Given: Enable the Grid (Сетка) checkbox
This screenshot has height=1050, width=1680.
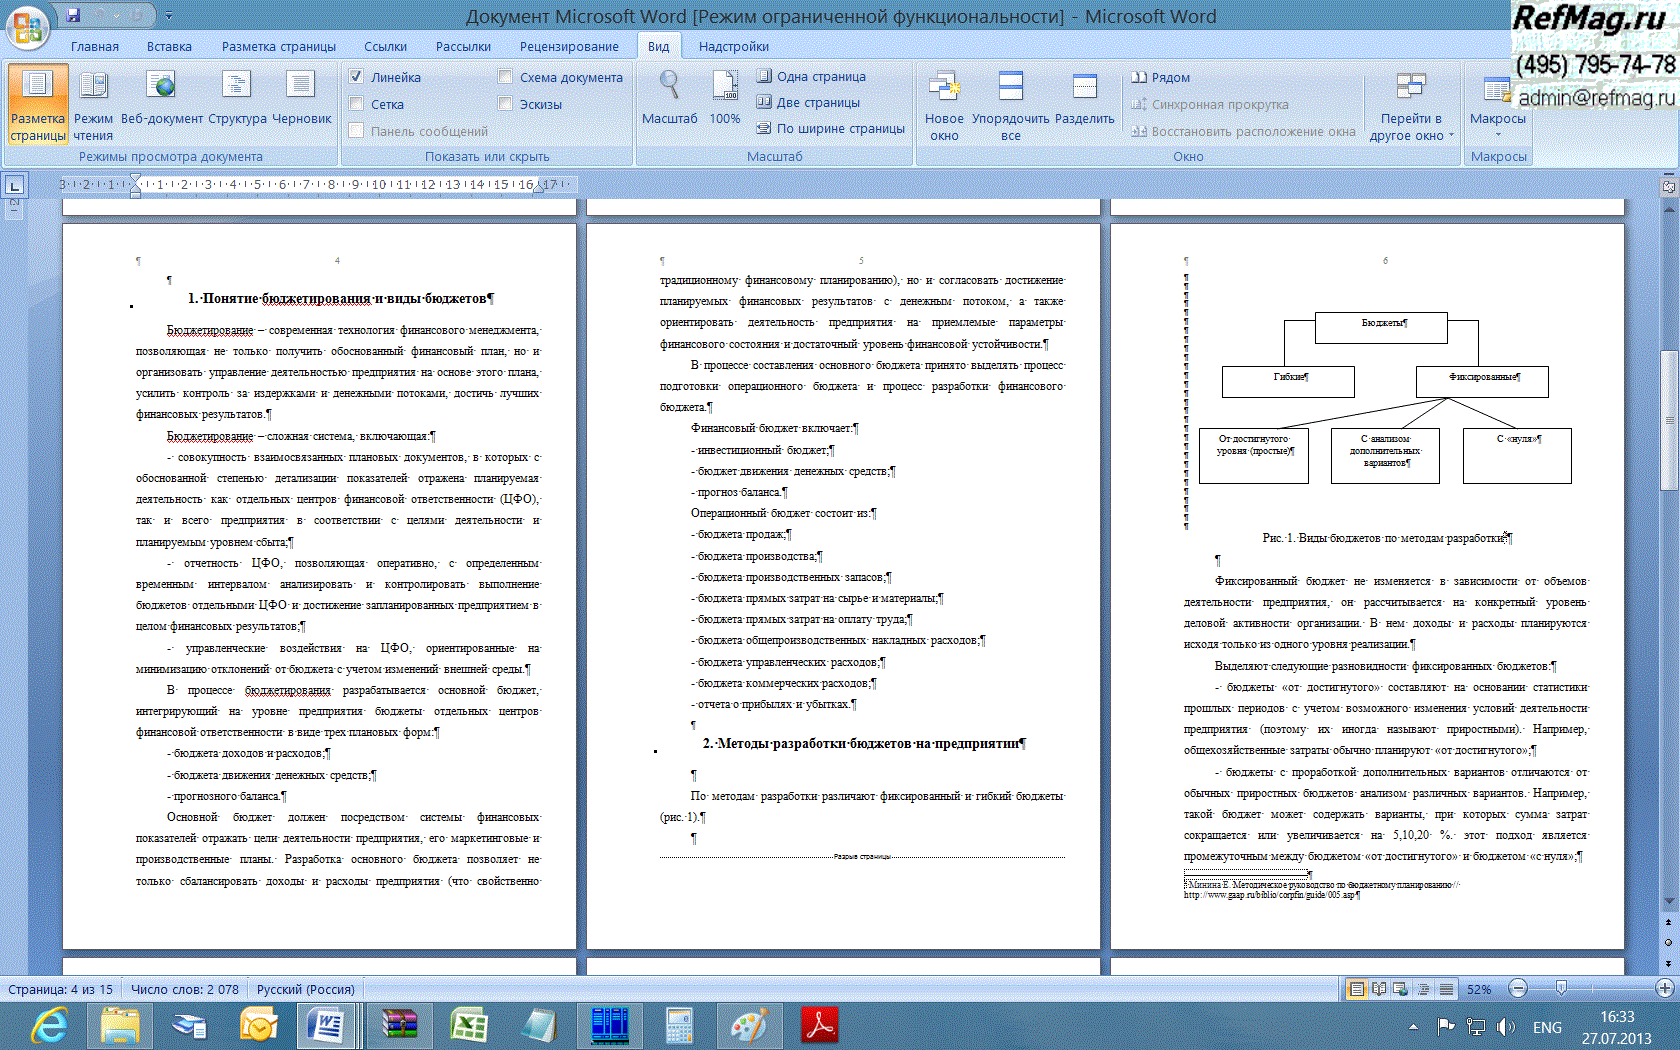Looking at the screenshot, I should click(356, 104).
